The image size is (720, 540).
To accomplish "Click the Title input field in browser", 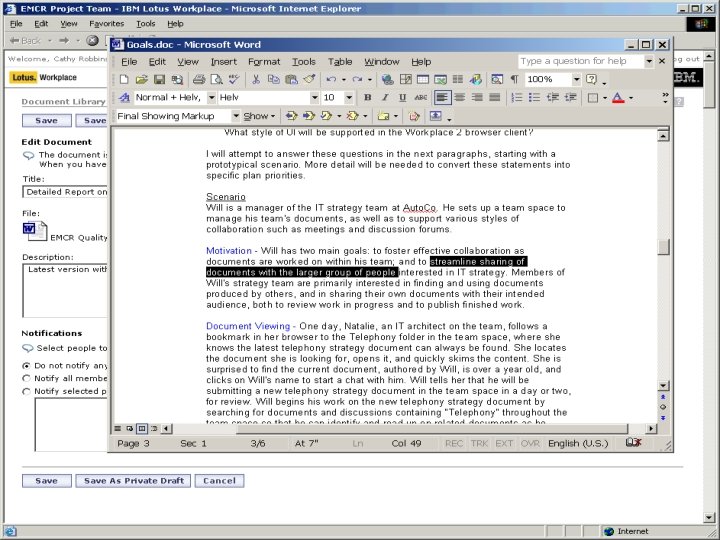I will 65,192.
